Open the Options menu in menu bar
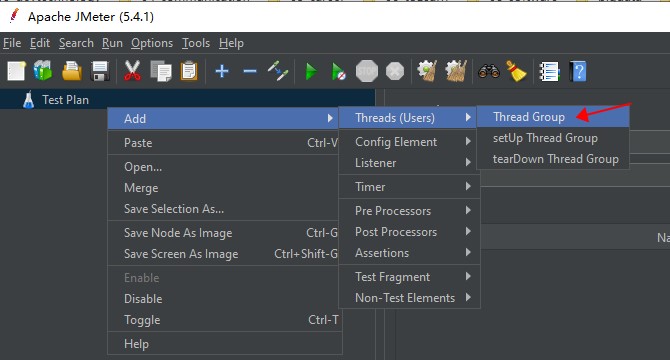This screenshot has width=670, height=360. pos(152,43)
